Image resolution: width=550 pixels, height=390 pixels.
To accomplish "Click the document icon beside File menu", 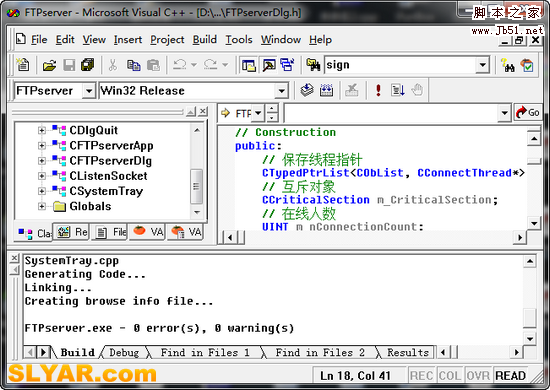I will tap(21, 39).
